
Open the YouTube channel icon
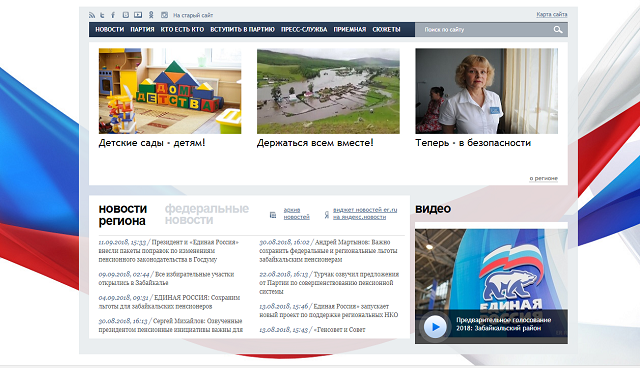[138, 15]
